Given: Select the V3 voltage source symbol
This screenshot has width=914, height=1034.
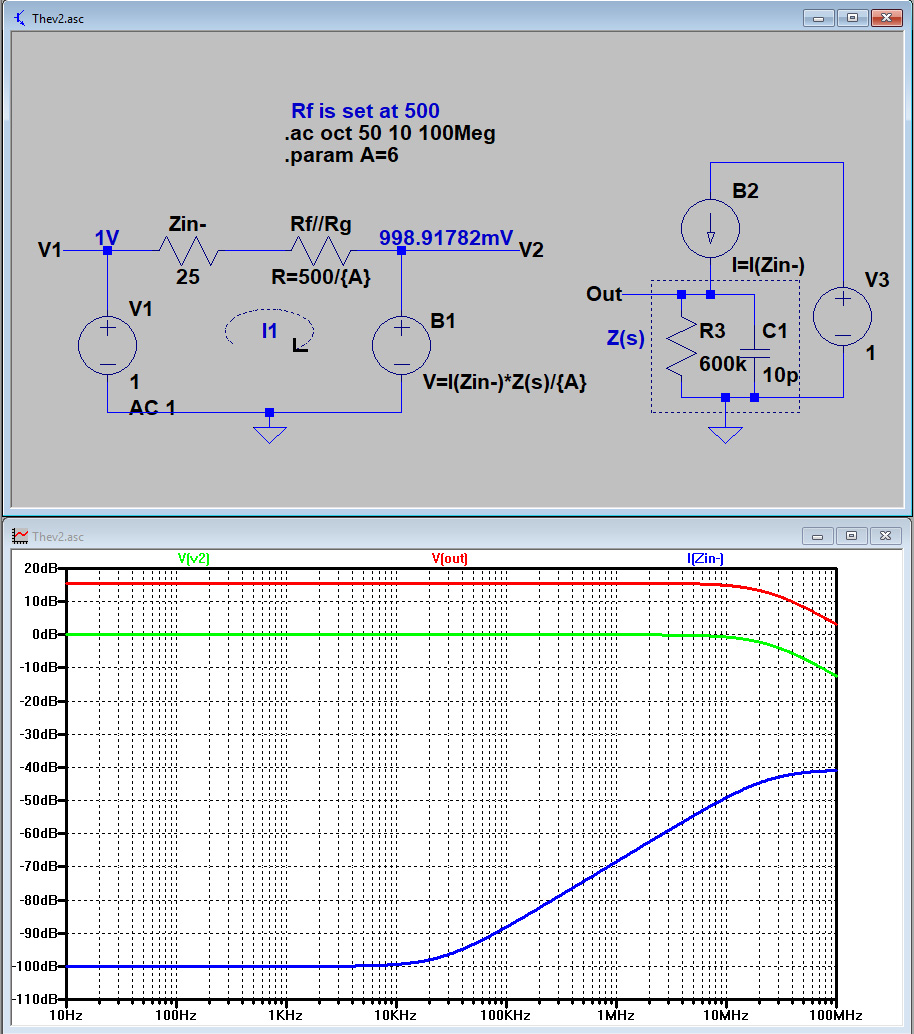Looking at the screenshot, I should coord(843,317).
